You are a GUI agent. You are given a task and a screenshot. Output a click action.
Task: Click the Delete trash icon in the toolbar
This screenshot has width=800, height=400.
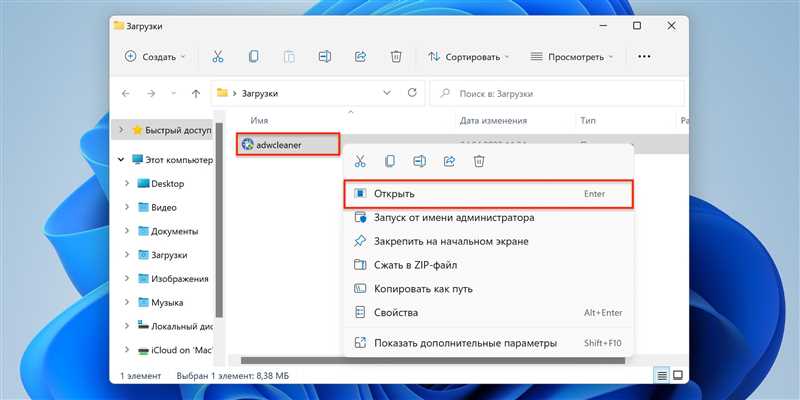396,57
